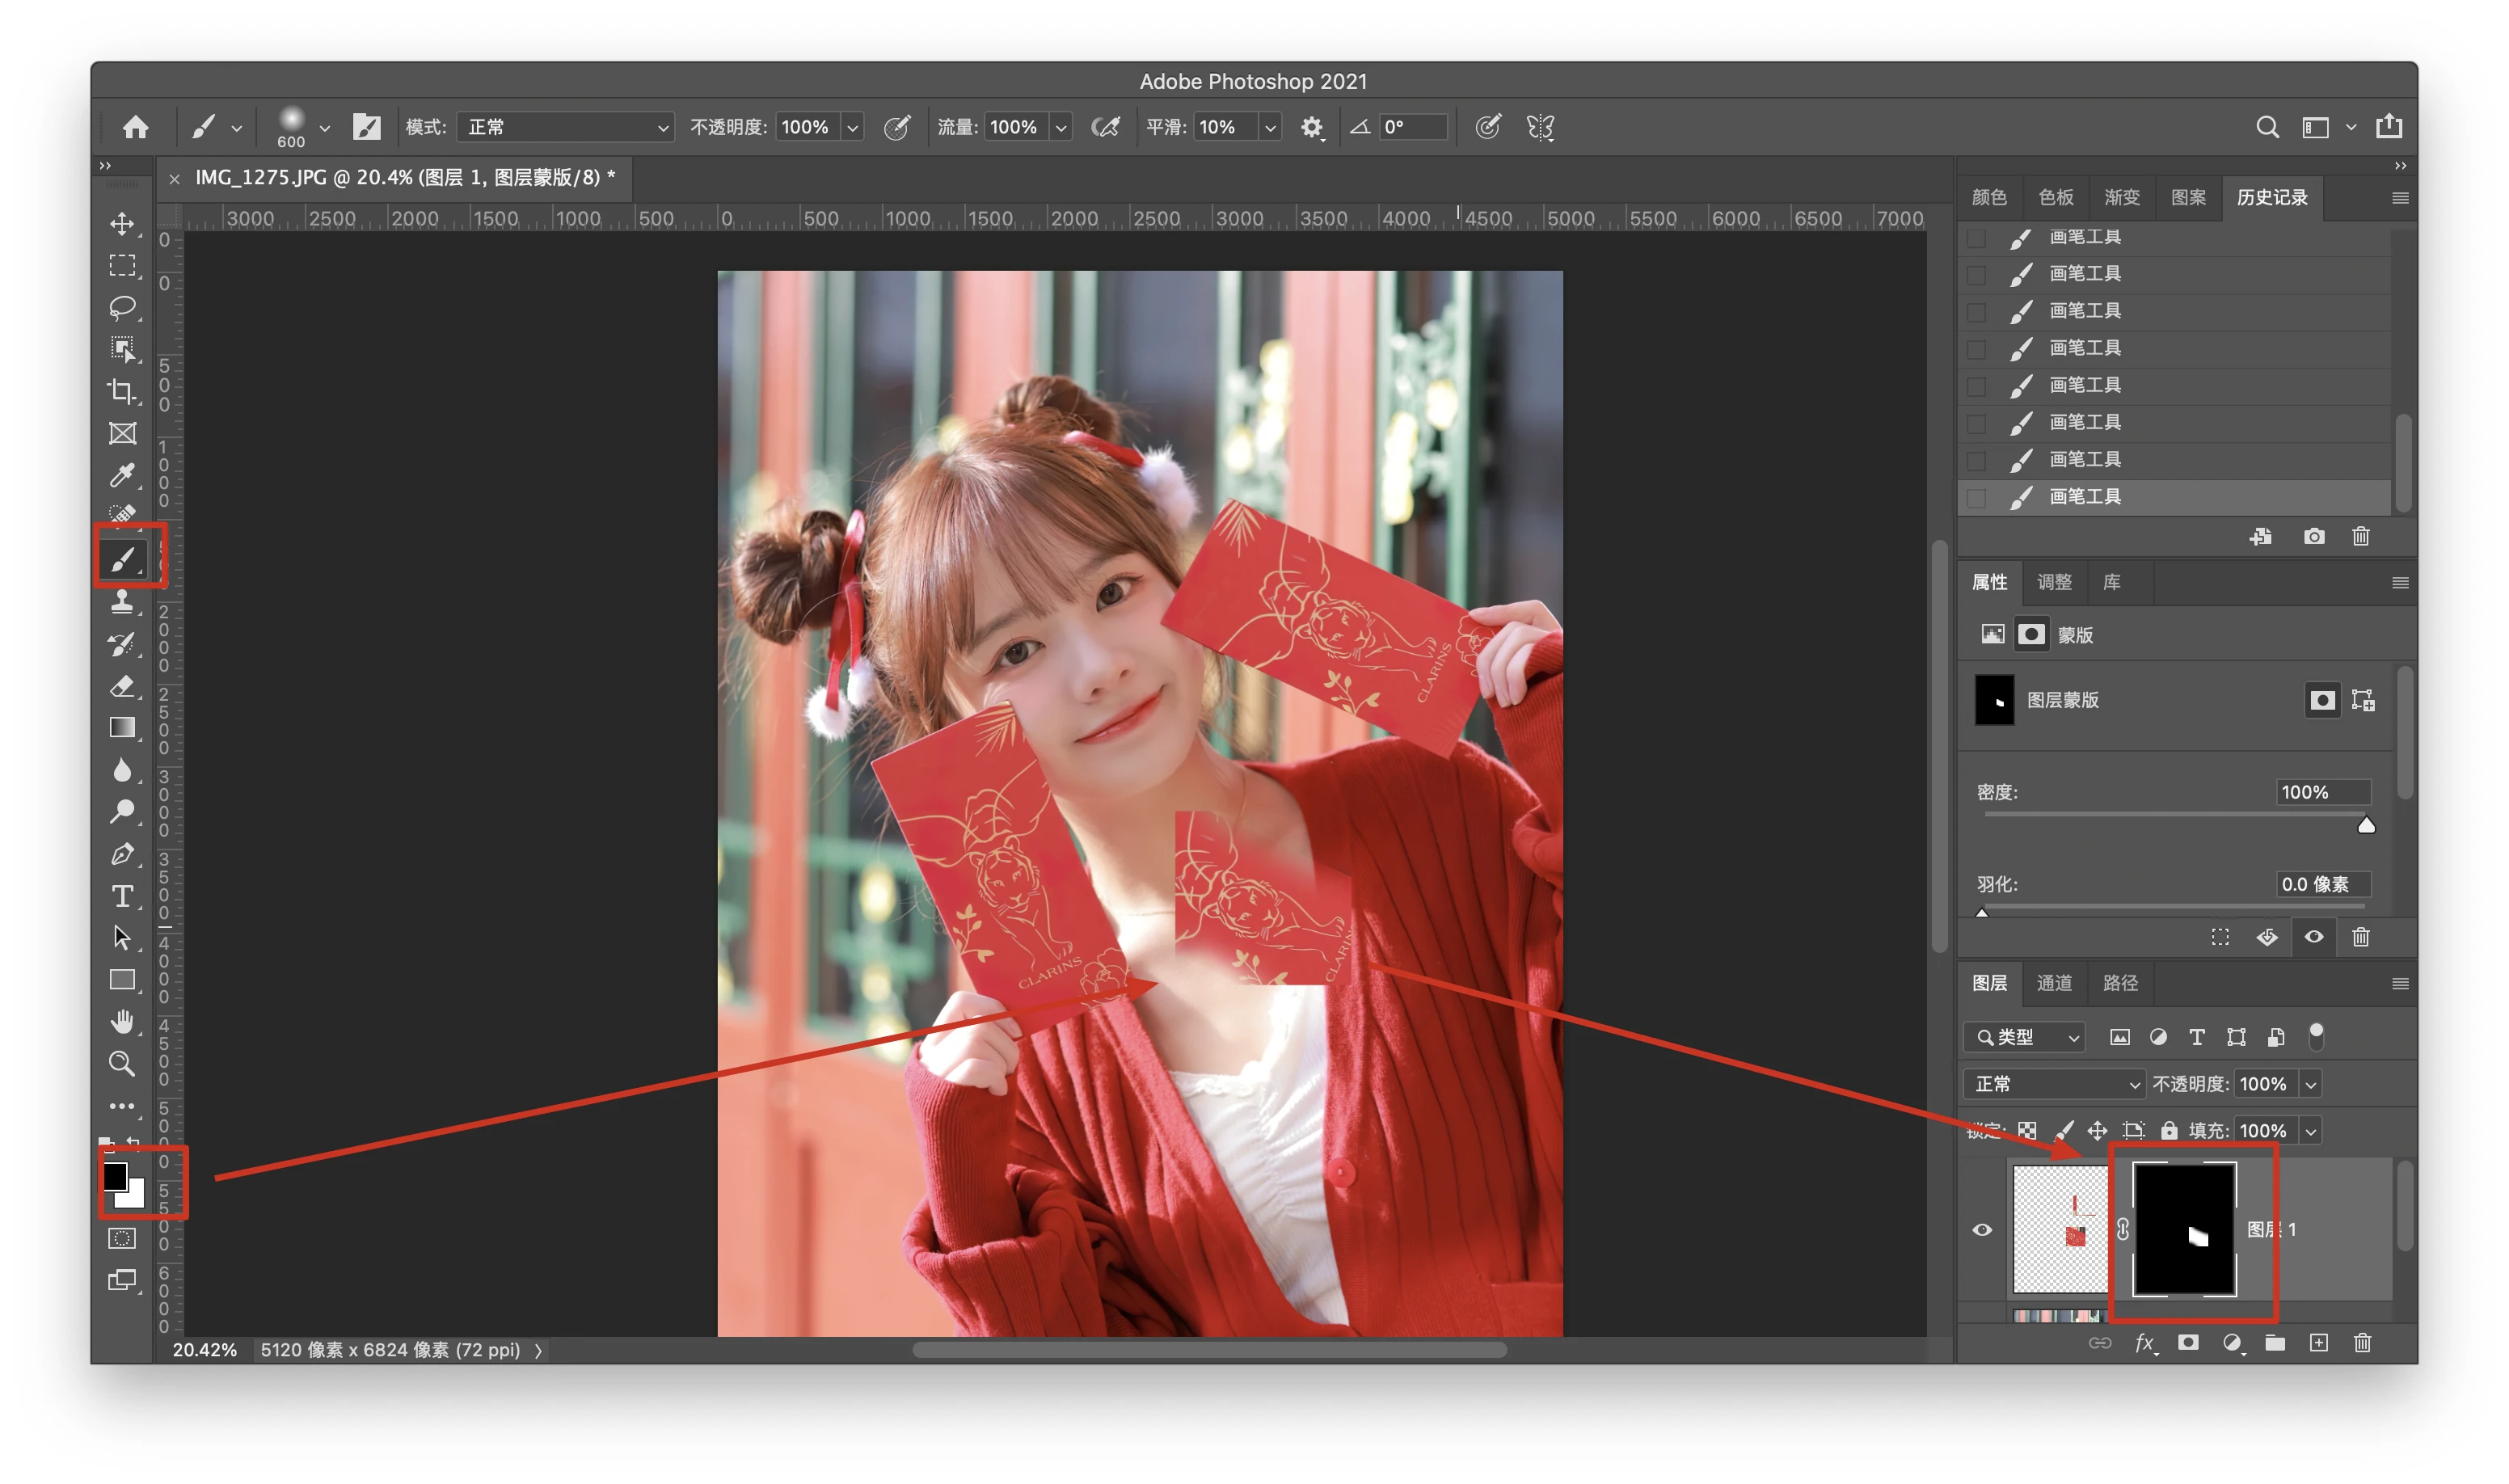Viewport: 2509px width, 1484px height.
Task: Create new snapshot with camera icon
Action: [x=2313, y=537]
